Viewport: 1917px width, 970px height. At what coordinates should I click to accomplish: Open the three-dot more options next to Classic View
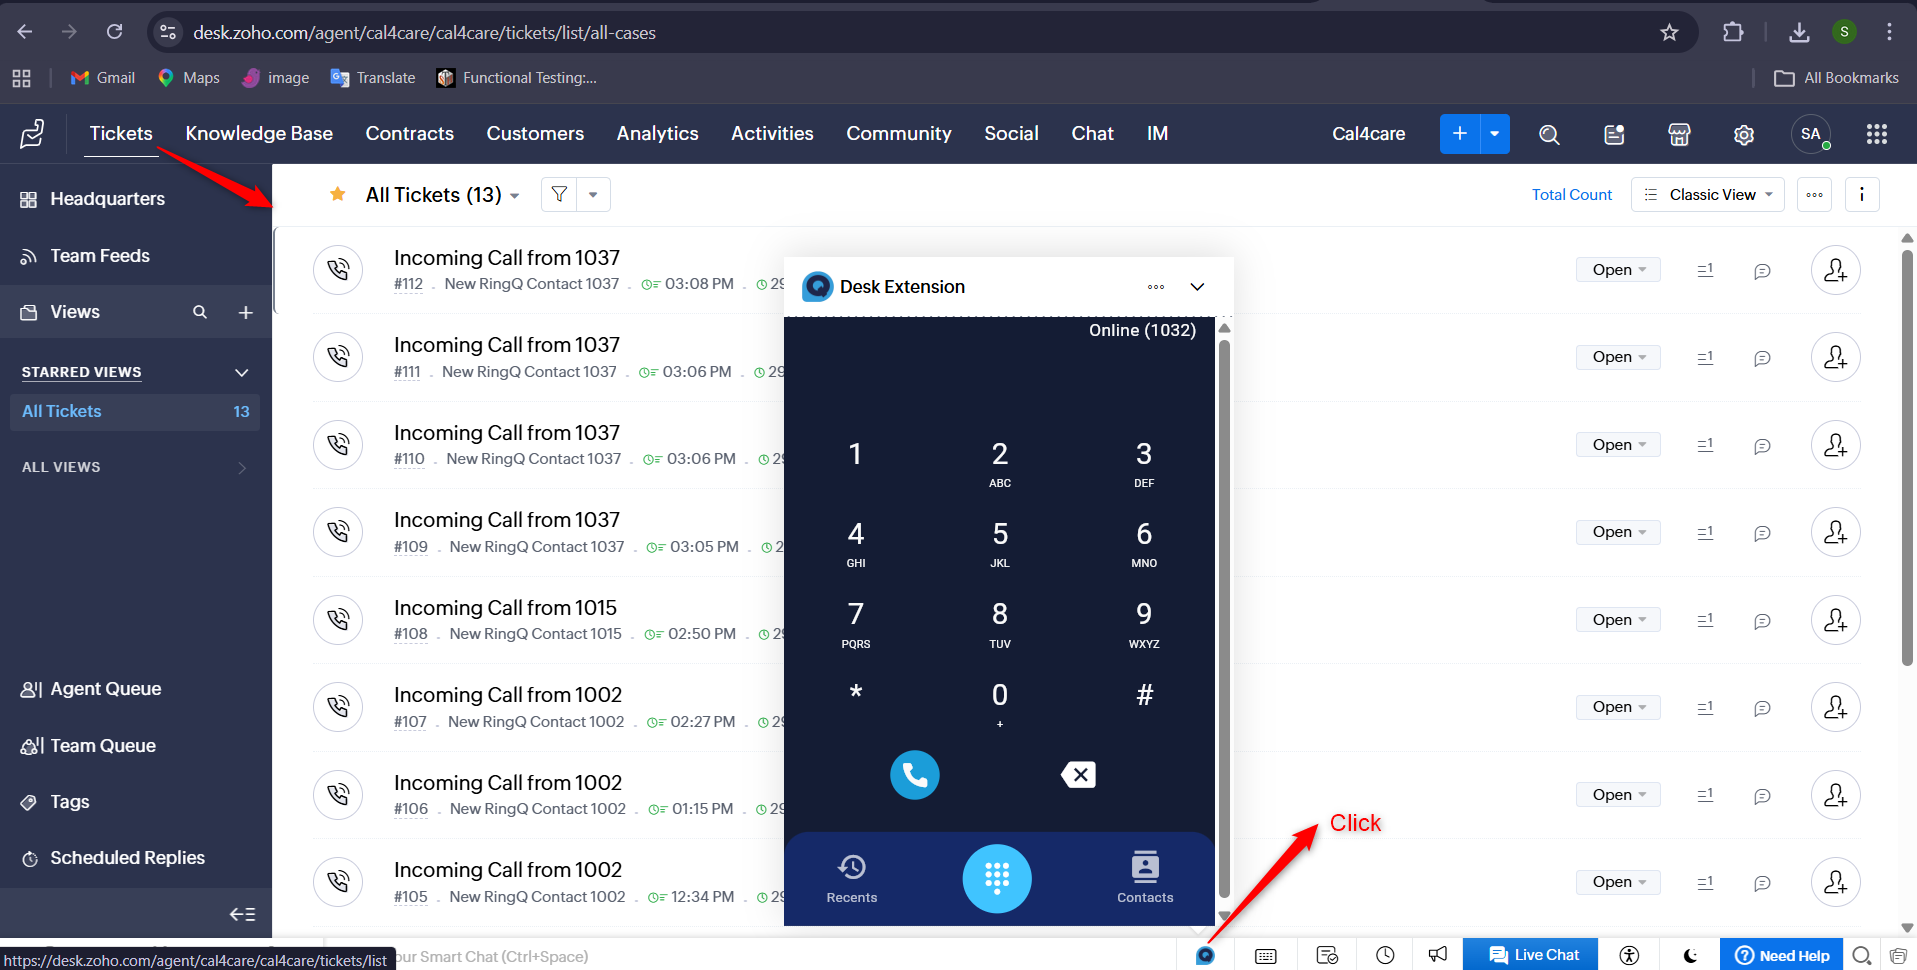click(1814, 194)
